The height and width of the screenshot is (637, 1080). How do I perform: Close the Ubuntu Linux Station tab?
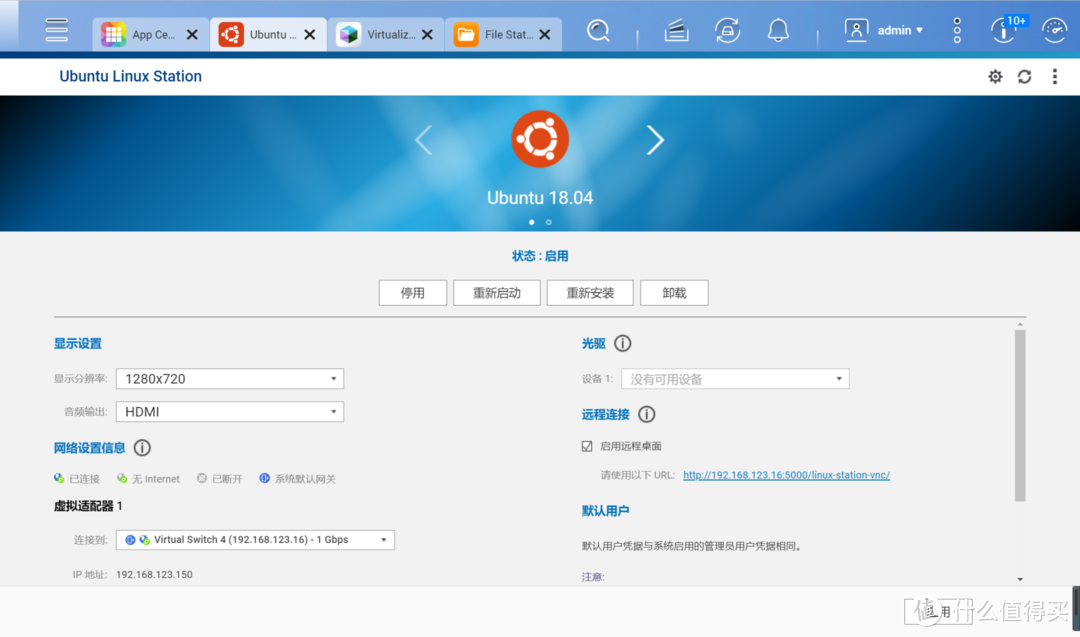(310, 34)
